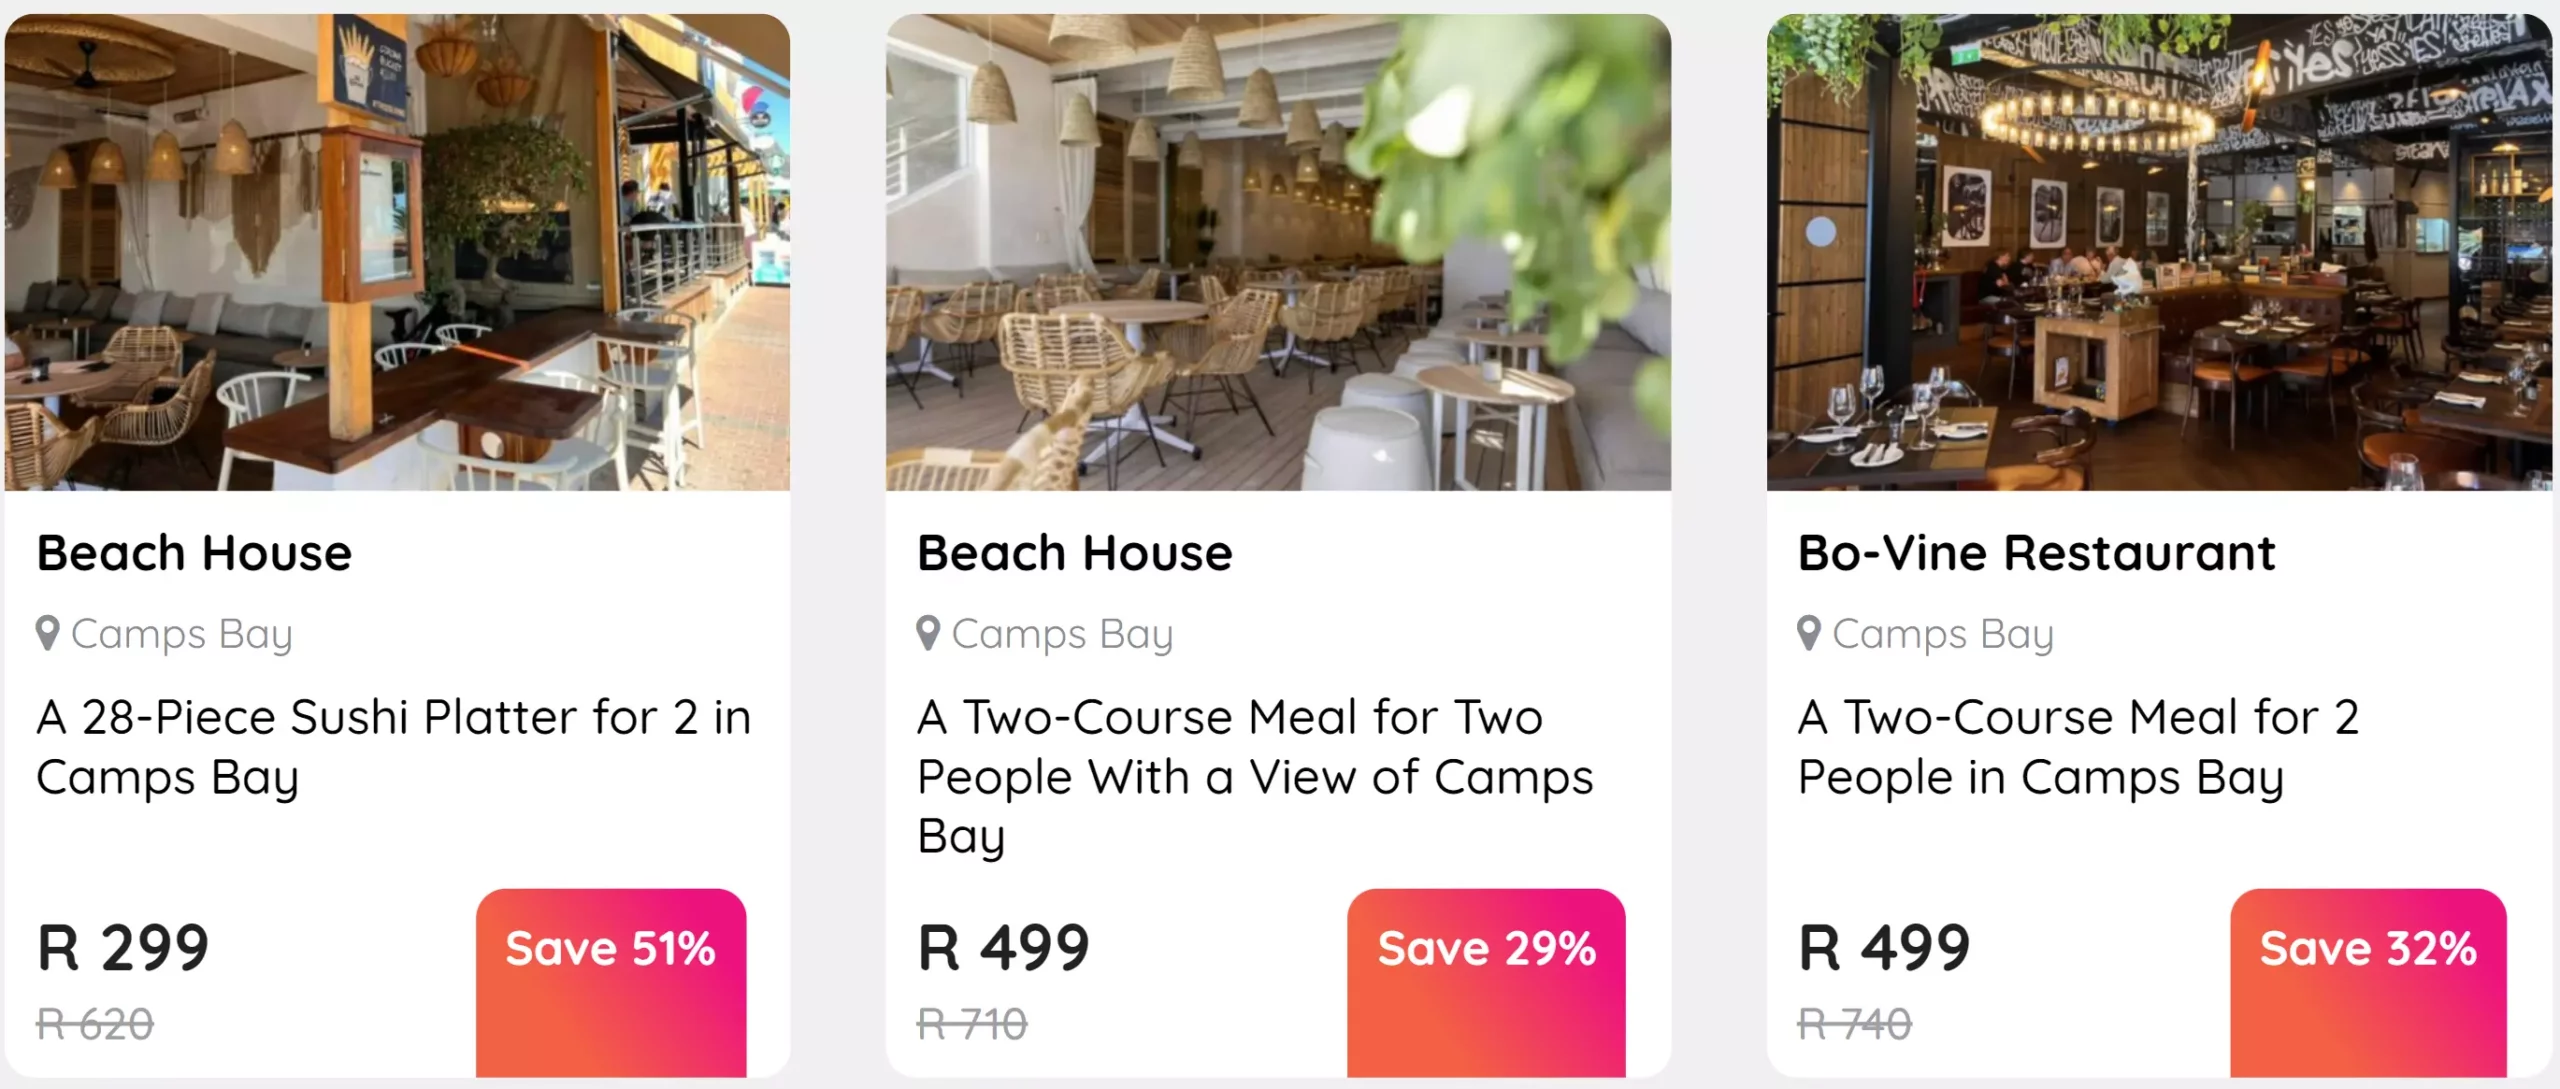Click the 28-Piece Sushi Platter description text
The image size is (2560, 1089).
(x=393, y=748)
